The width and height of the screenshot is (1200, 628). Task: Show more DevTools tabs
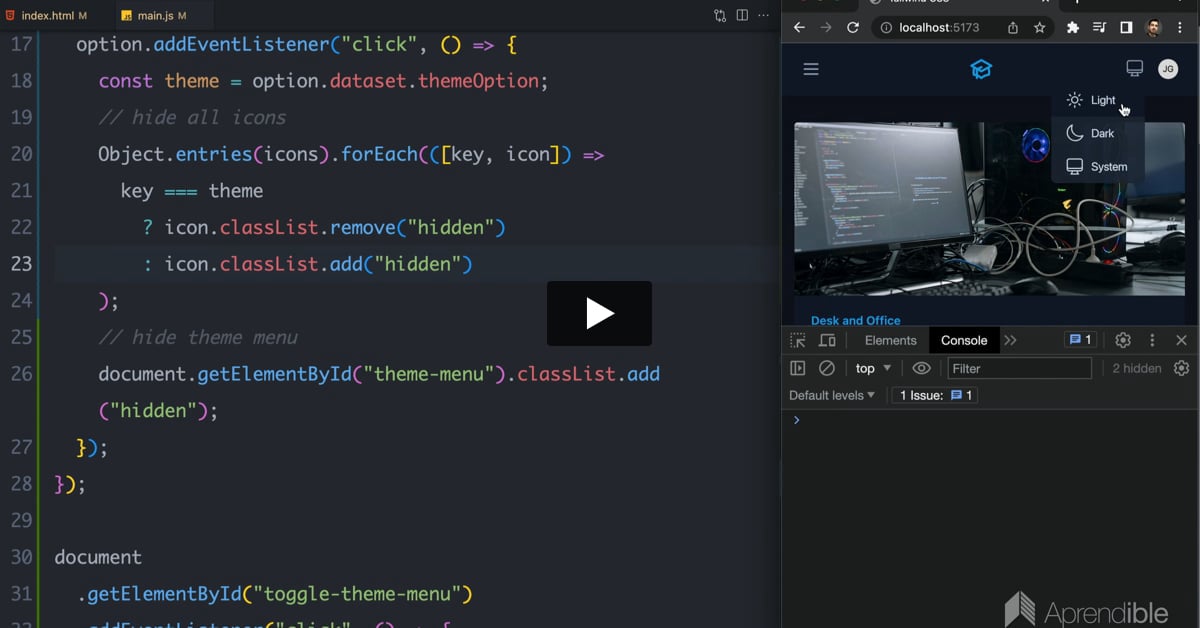pyautogui.click(x=1010, y=340)
